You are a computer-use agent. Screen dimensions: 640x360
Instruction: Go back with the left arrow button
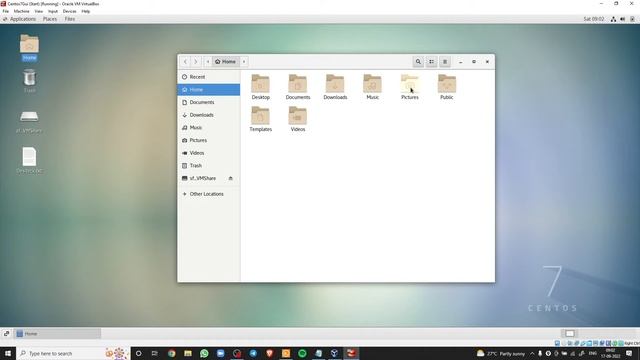(x=185, y=62)
